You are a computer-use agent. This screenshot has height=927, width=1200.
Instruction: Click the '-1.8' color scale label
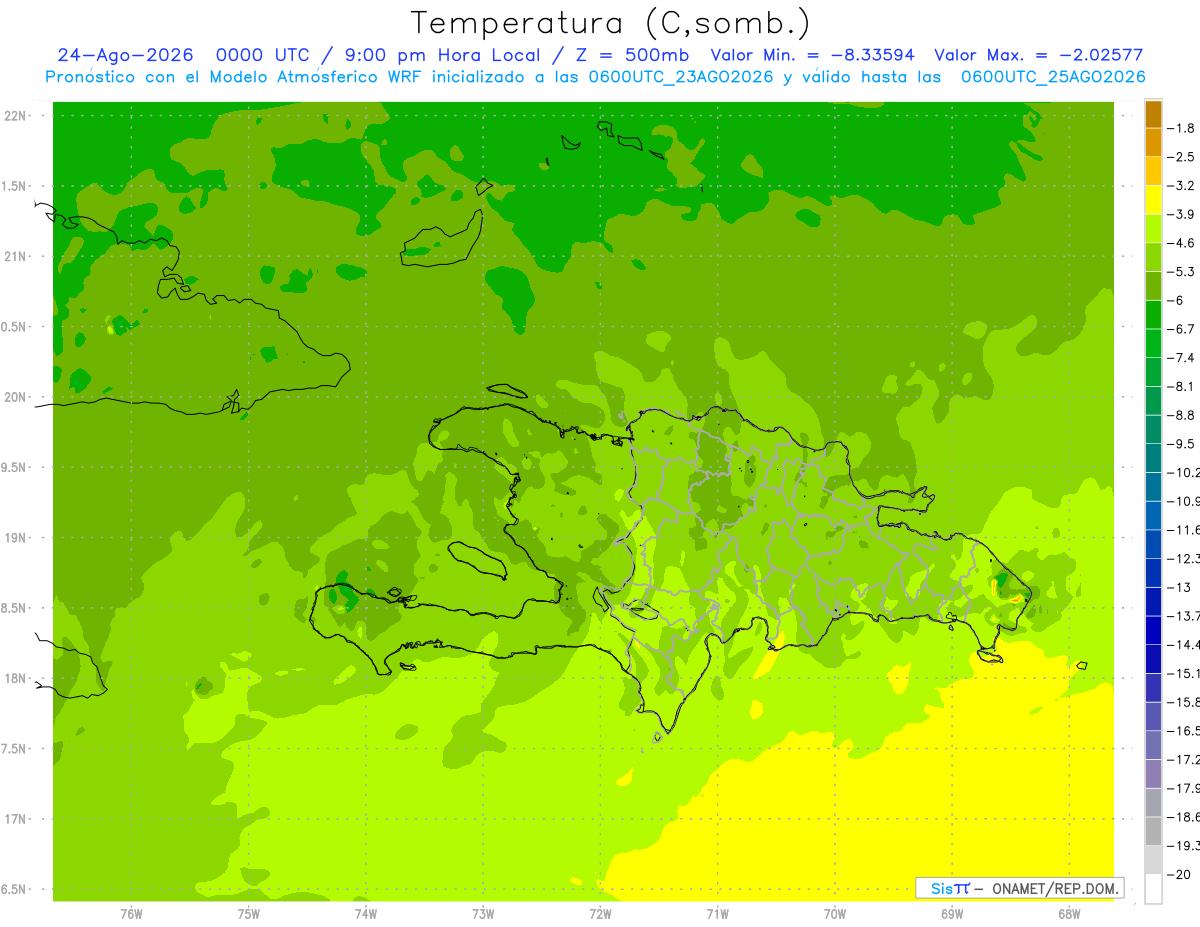1183,128
